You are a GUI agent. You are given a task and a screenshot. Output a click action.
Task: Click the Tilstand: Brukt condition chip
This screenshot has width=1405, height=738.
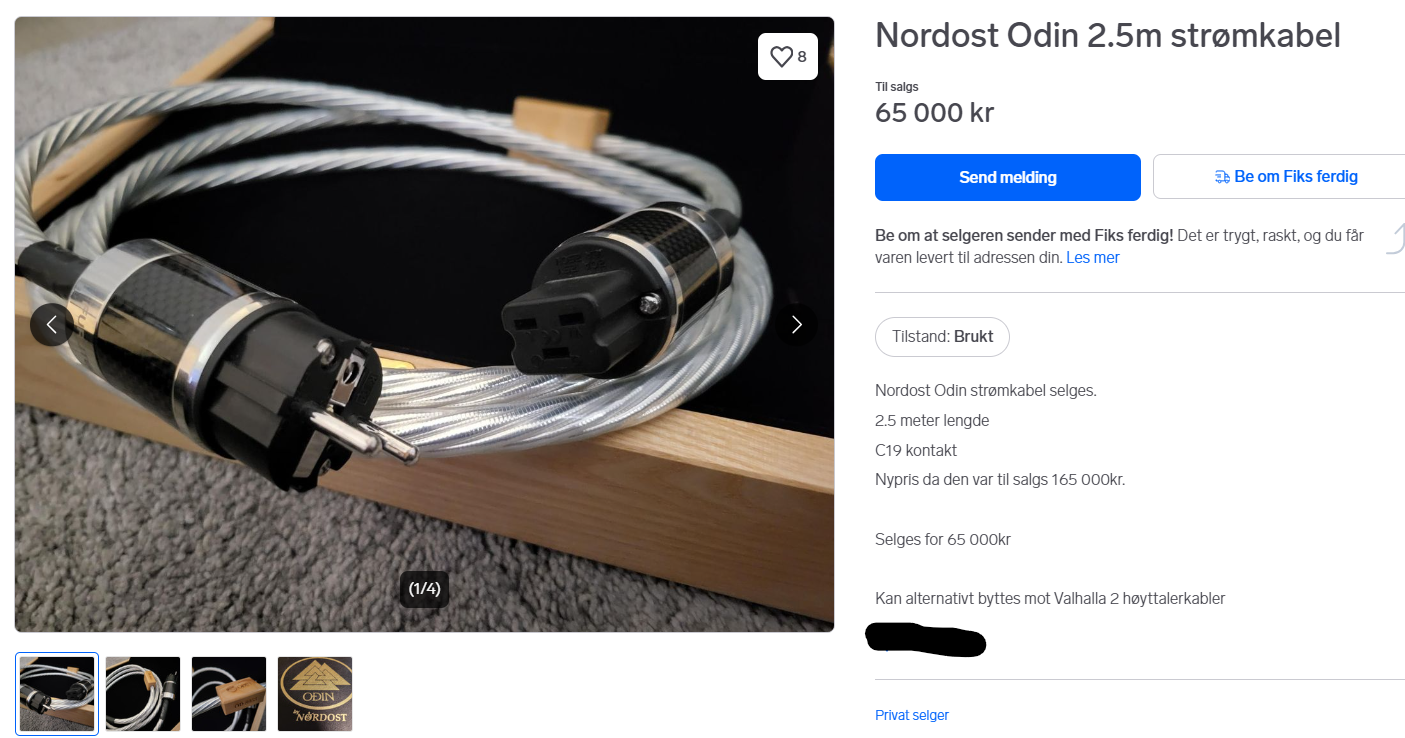coord(942,337)
